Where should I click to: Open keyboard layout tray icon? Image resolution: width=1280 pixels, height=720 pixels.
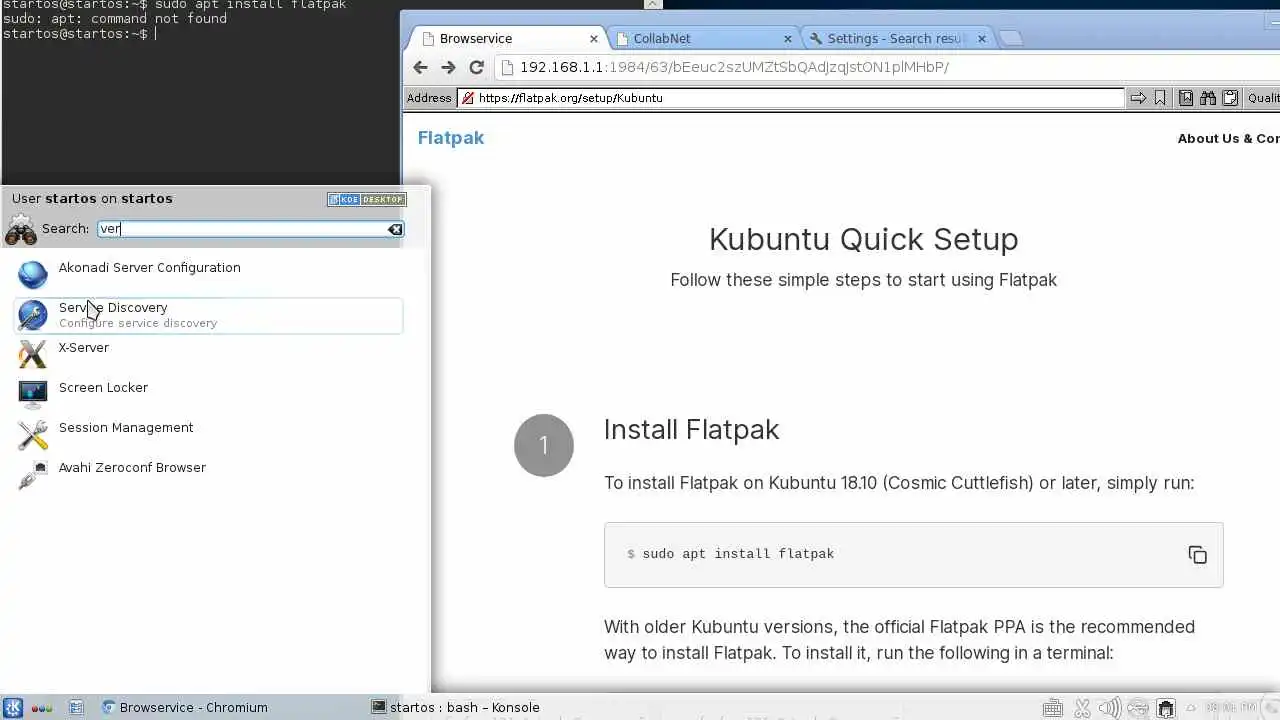point(1052,709)
